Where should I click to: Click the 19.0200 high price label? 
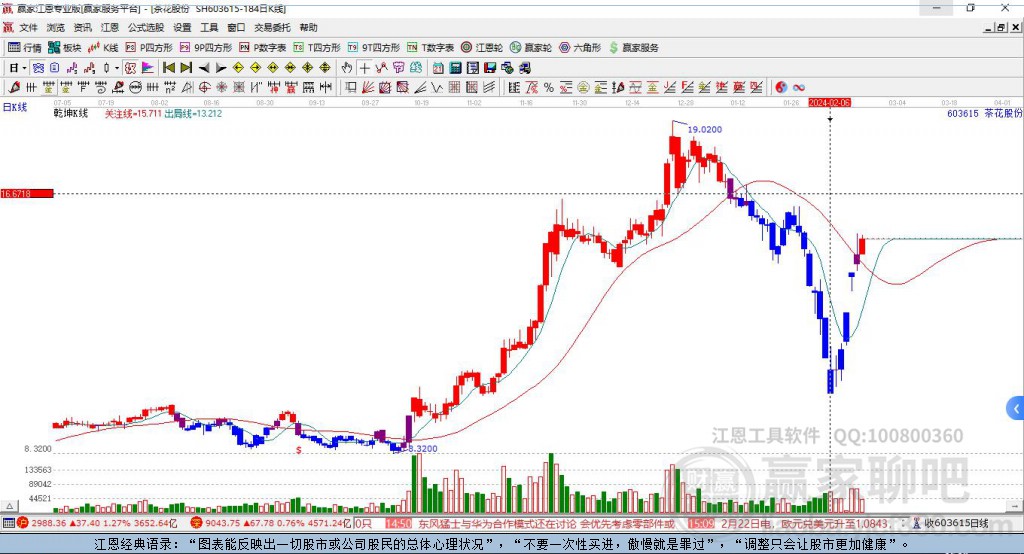(x=705, y=129)
